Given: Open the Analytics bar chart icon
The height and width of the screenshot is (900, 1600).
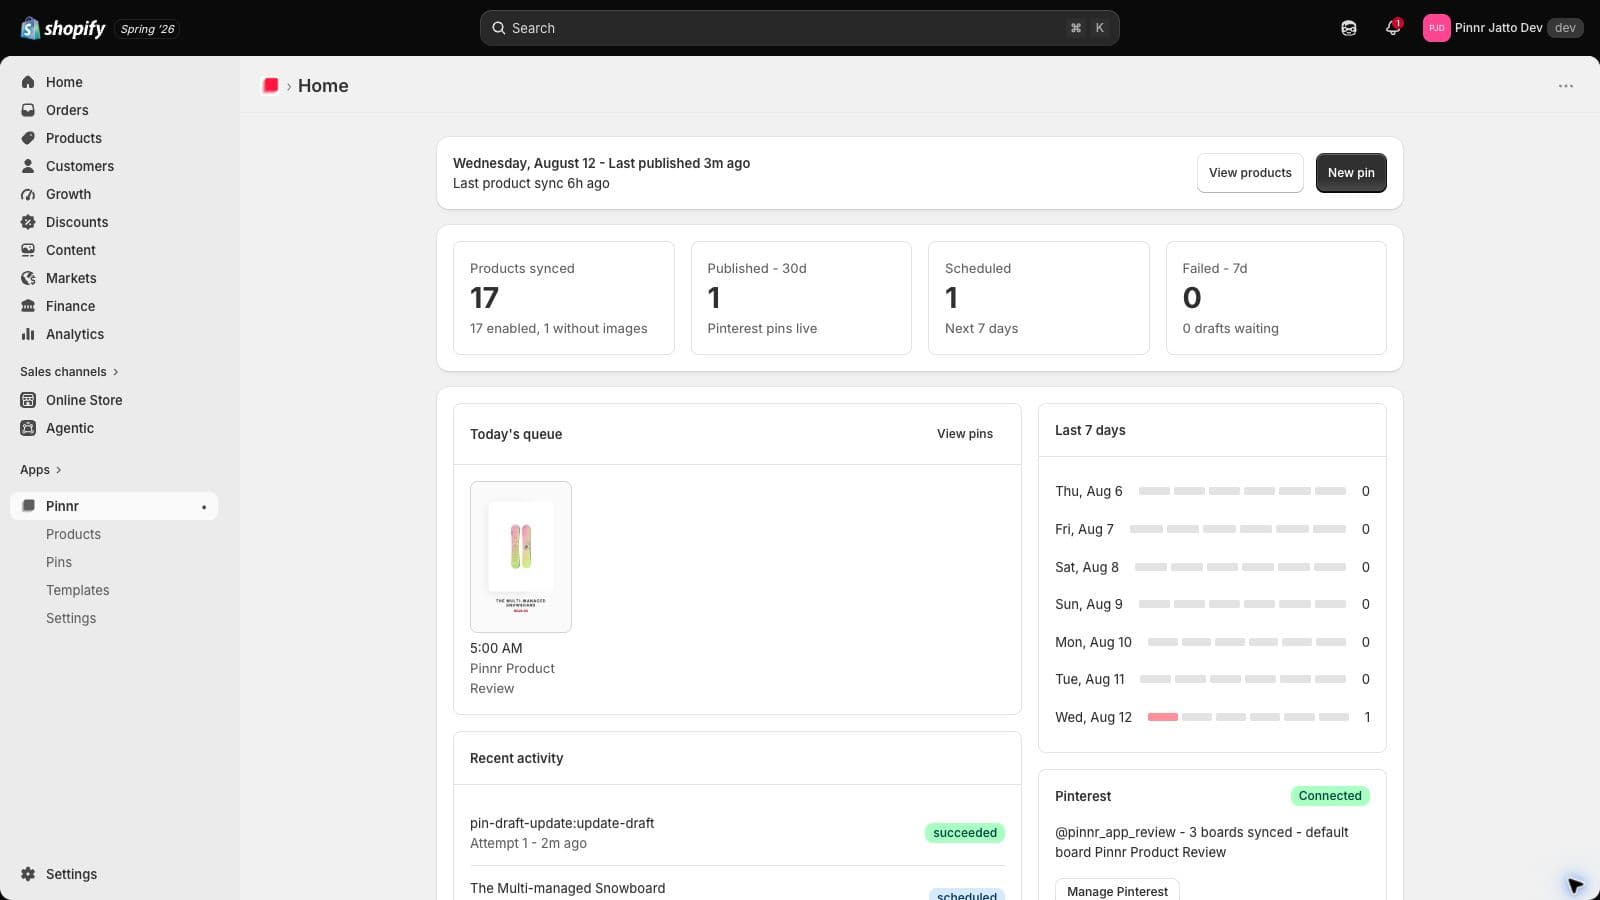Looking at the screenshot, I should click(x=28, y=334).
